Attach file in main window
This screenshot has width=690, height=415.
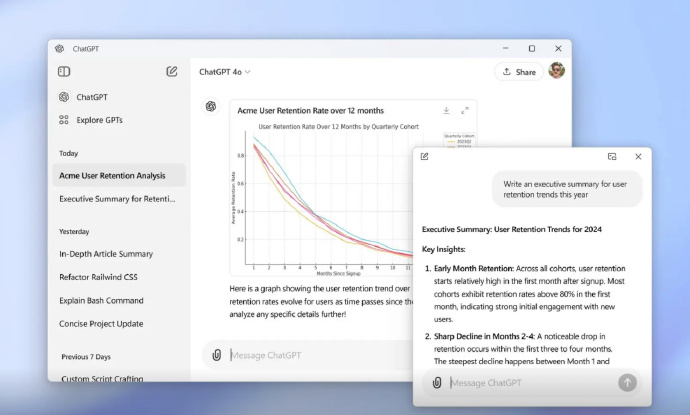(x=217, y=355)
